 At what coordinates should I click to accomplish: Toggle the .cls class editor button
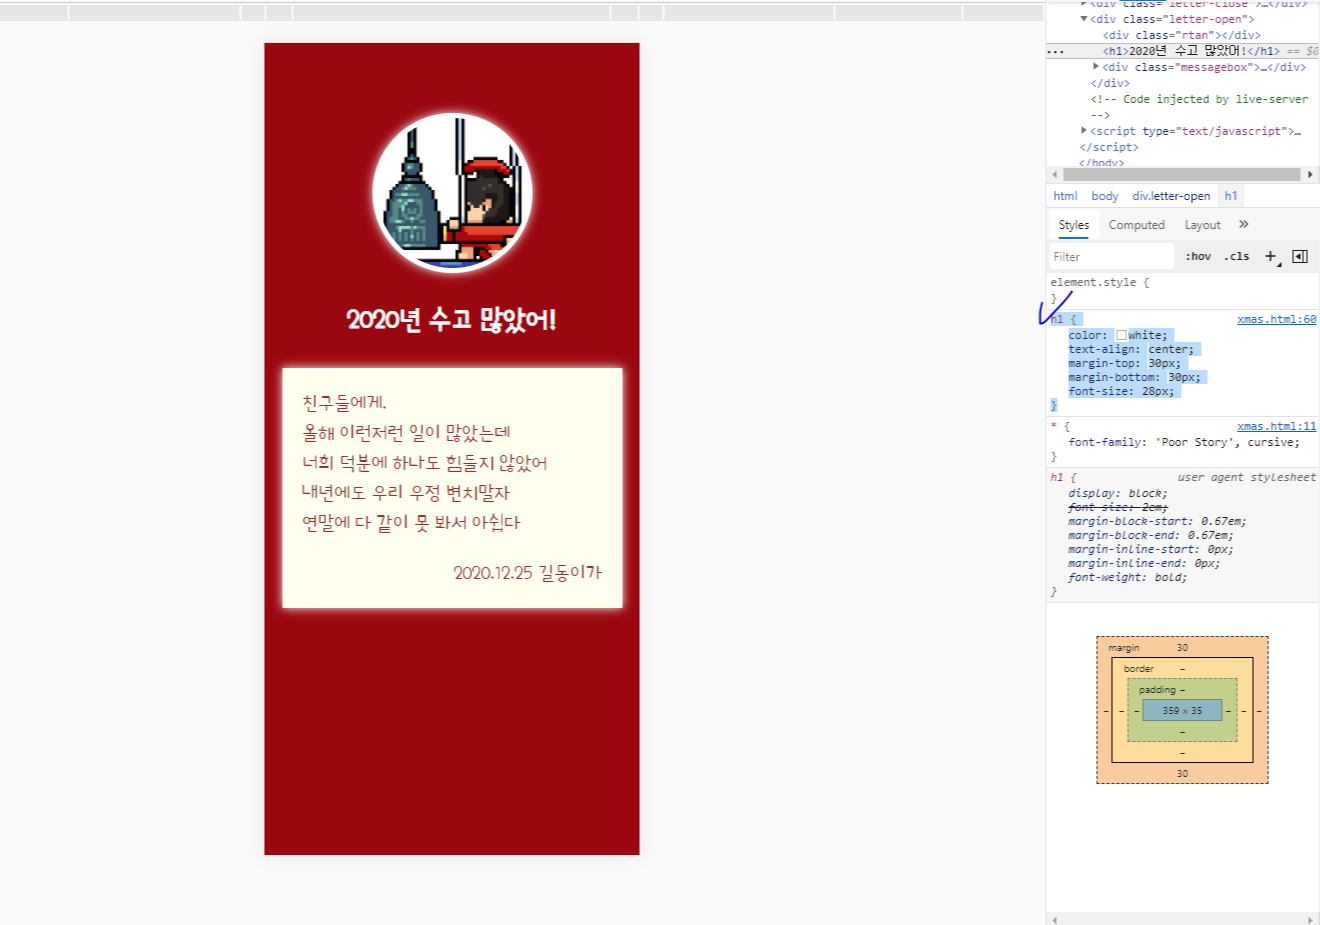coord(1237,256)
